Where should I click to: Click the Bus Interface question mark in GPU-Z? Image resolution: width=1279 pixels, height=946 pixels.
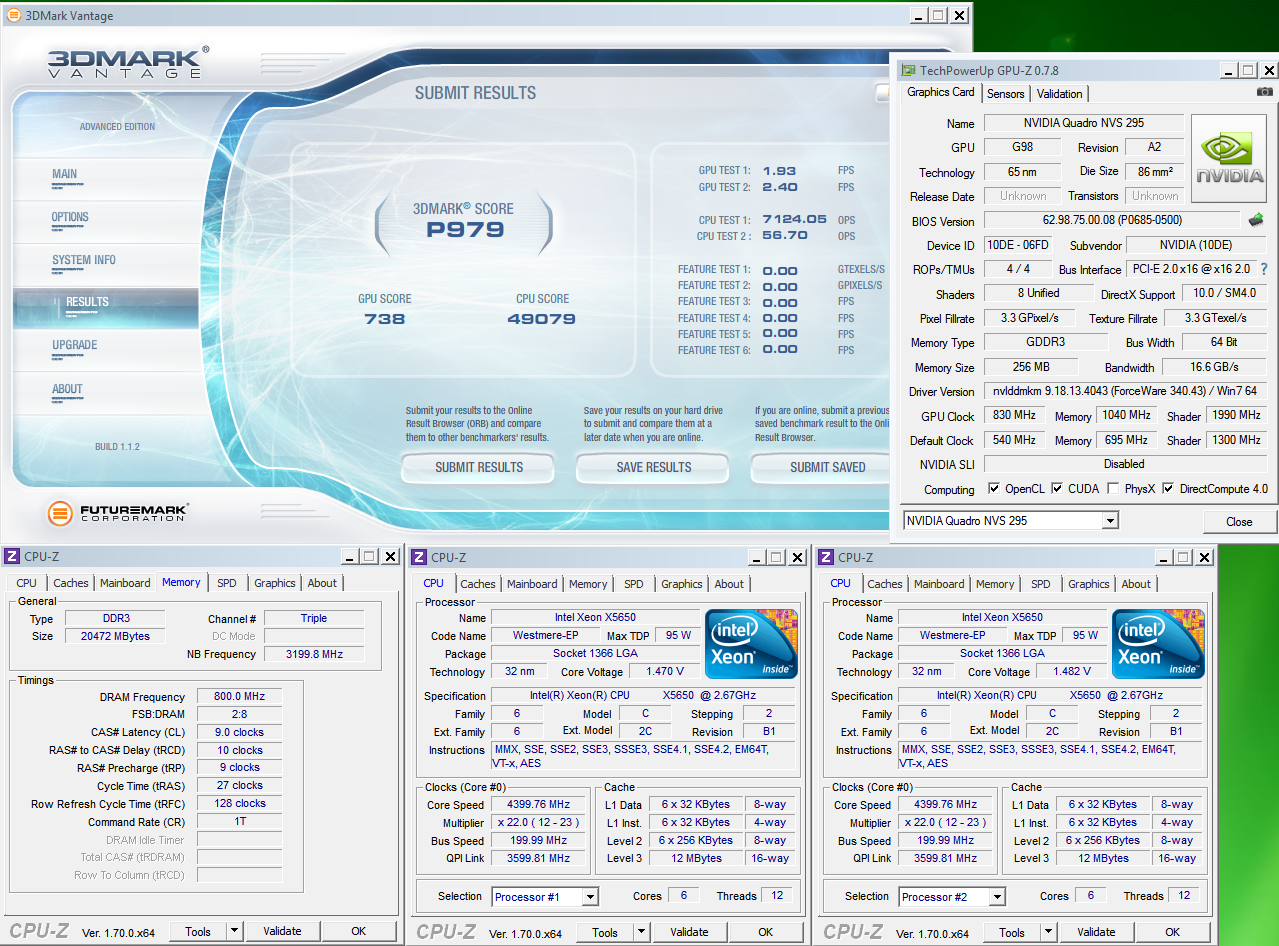pyautogui.click(x=1264, y=269)
